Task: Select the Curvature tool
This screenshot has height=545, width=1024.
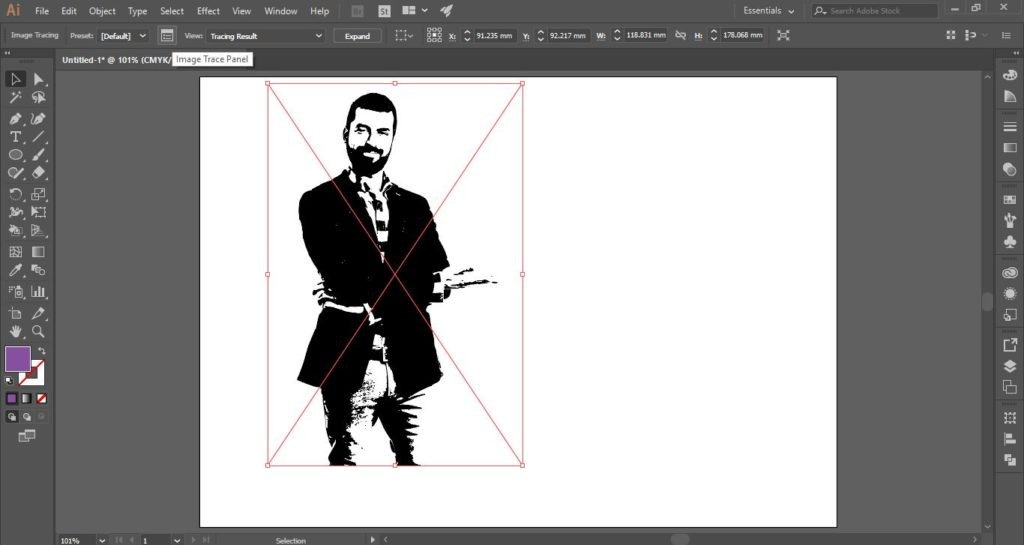Action: (38, 119)
